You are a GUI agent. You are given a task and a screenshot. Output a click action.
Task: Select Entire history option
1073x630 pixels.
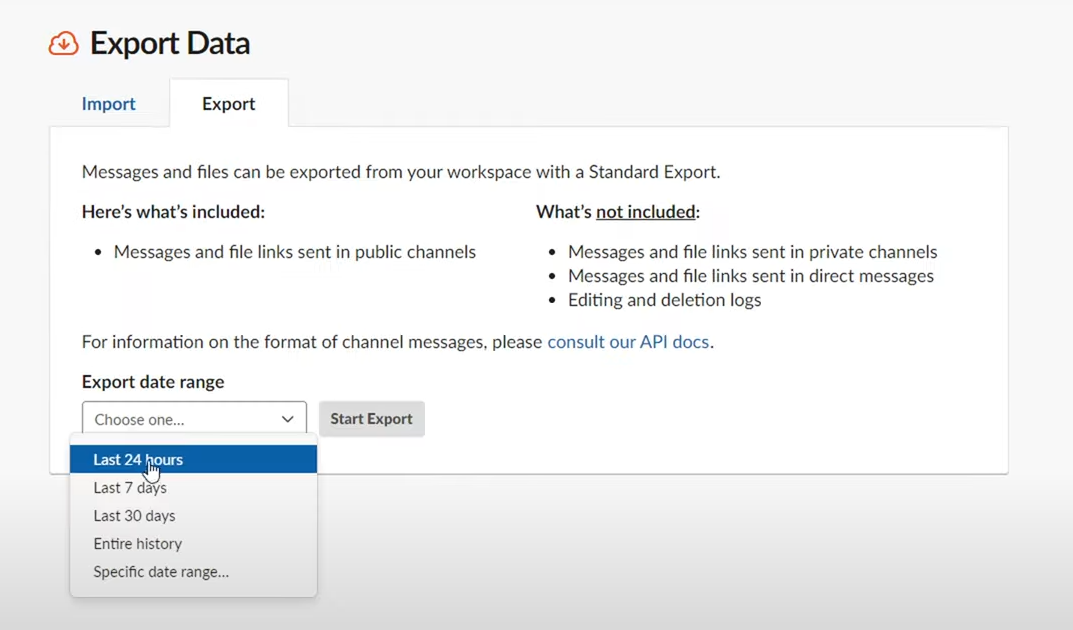[x=194, y=543]
